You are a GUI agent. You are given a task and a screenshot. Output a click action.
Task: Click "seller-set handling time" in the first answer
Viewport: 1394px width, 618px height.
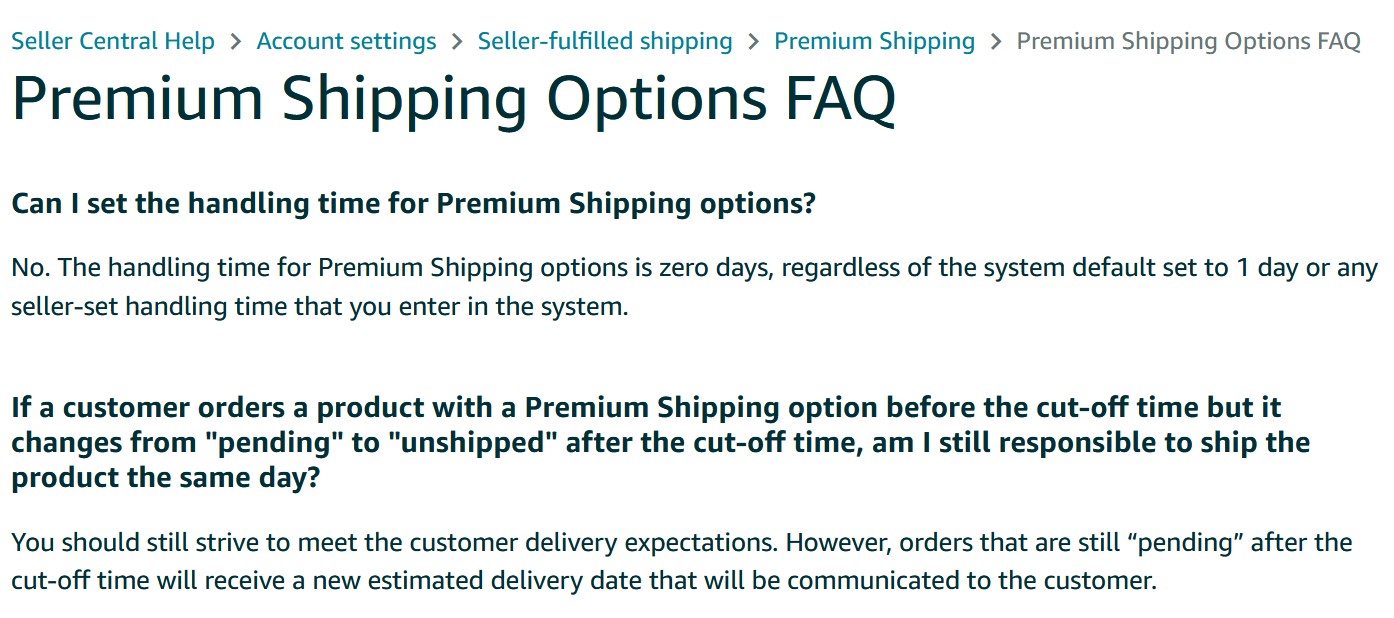[x=149, y=306]
